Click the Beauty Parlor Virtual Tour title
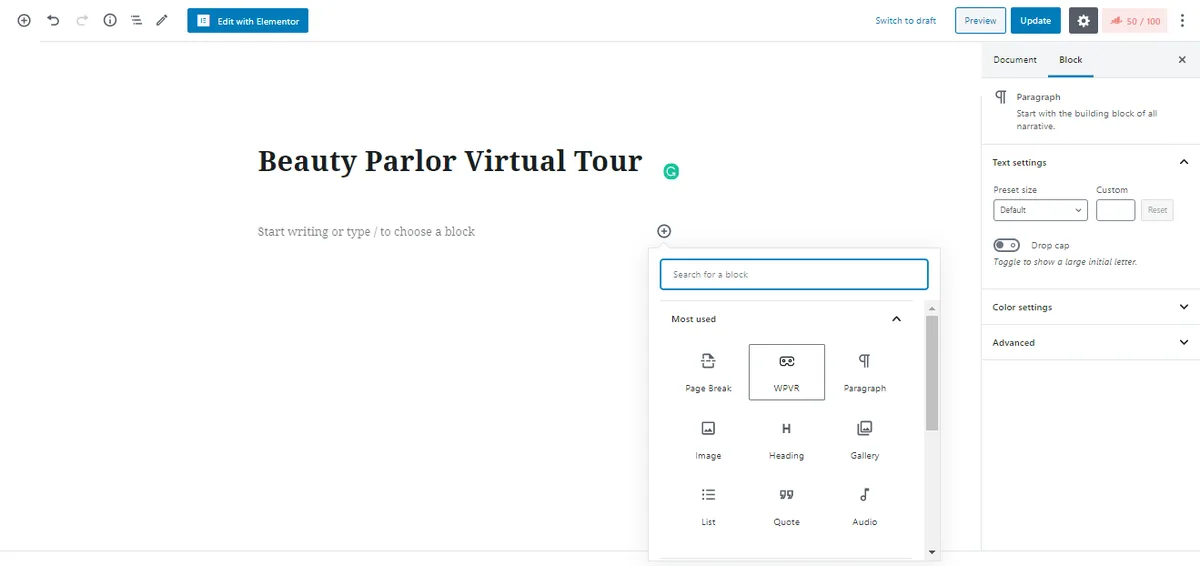 [x=450, y=162]
